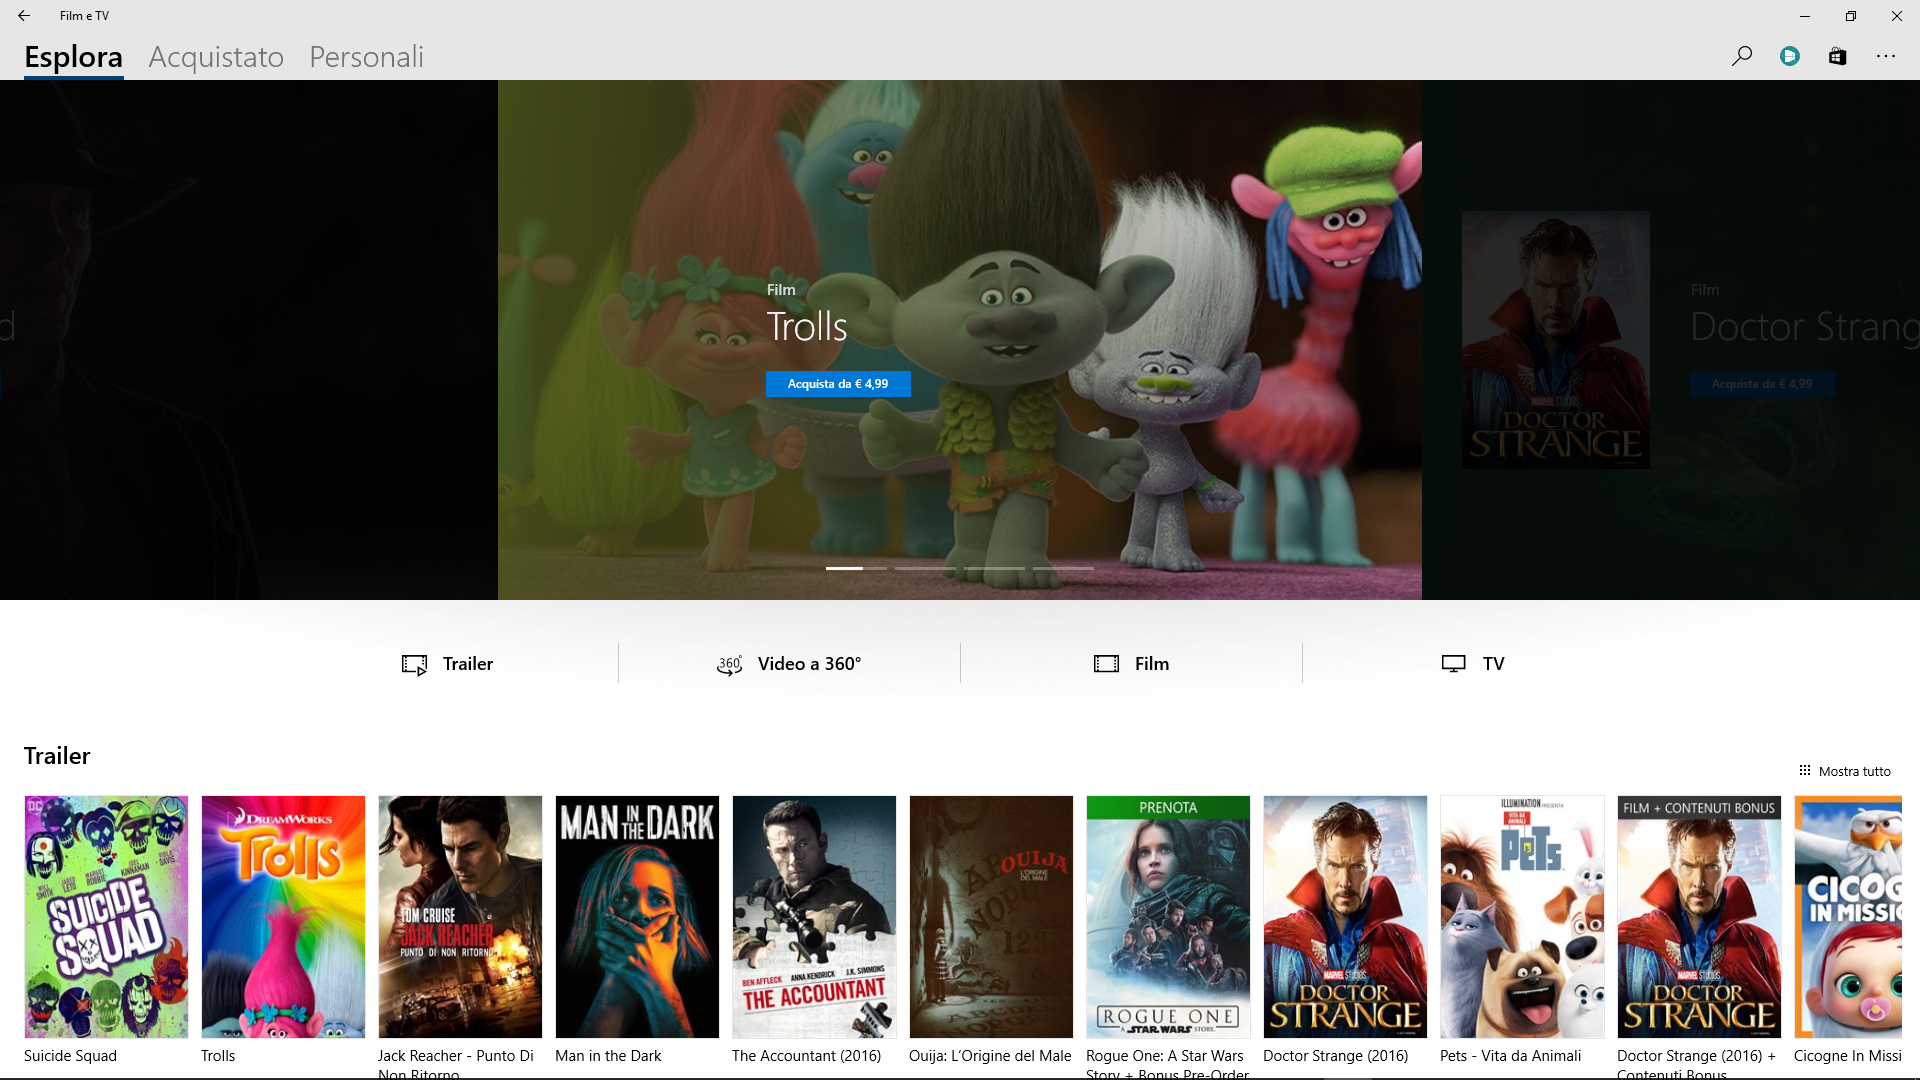Viewport: 1920px width, 1080px height.
Task: Open the Pets poster
Action: pyautogui.click(x=1522, y=917)
